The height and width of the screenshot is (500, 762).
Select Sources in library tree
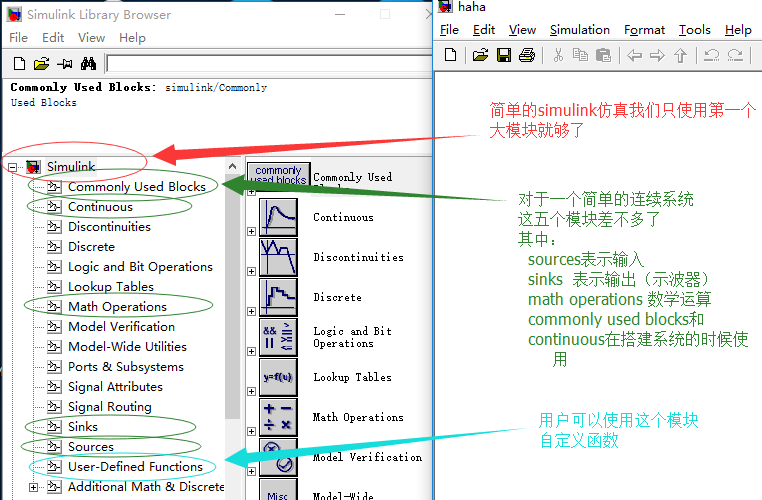(x=91, y=447)
